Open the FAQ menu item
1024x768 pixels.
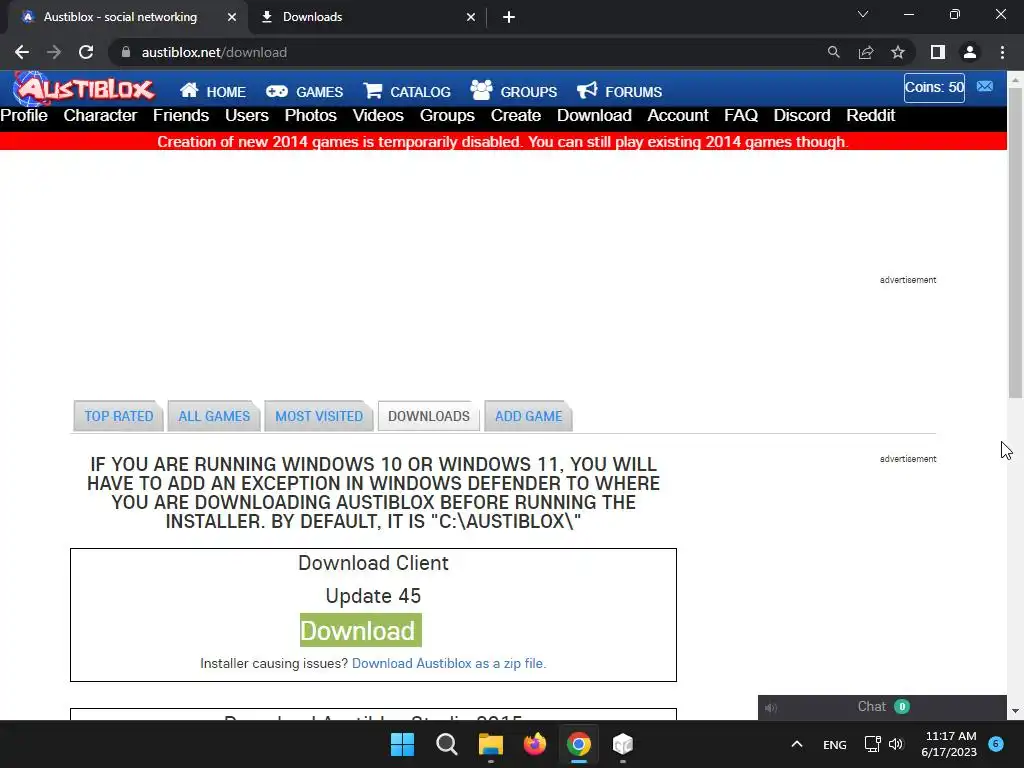(x=741, y=116)
